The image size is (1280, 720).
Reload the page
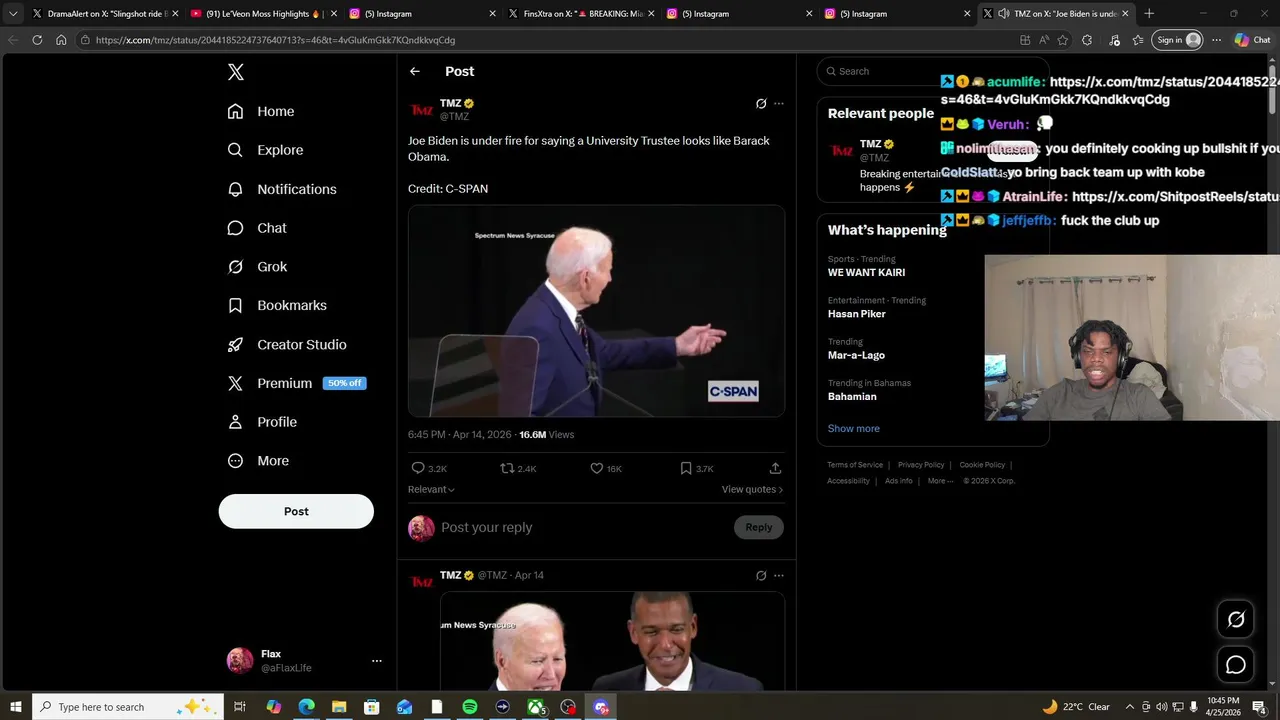[x=37, y=40]
